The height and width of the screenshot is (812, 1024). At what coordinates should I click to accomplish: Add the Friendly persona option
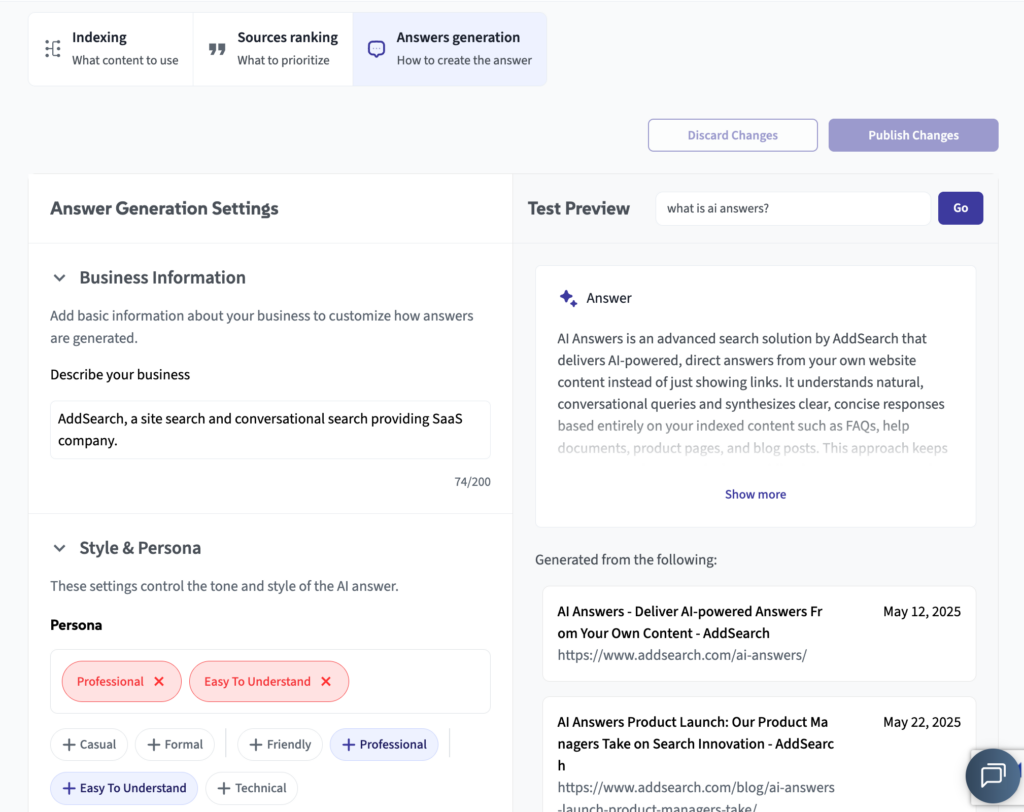click(280, 745)
